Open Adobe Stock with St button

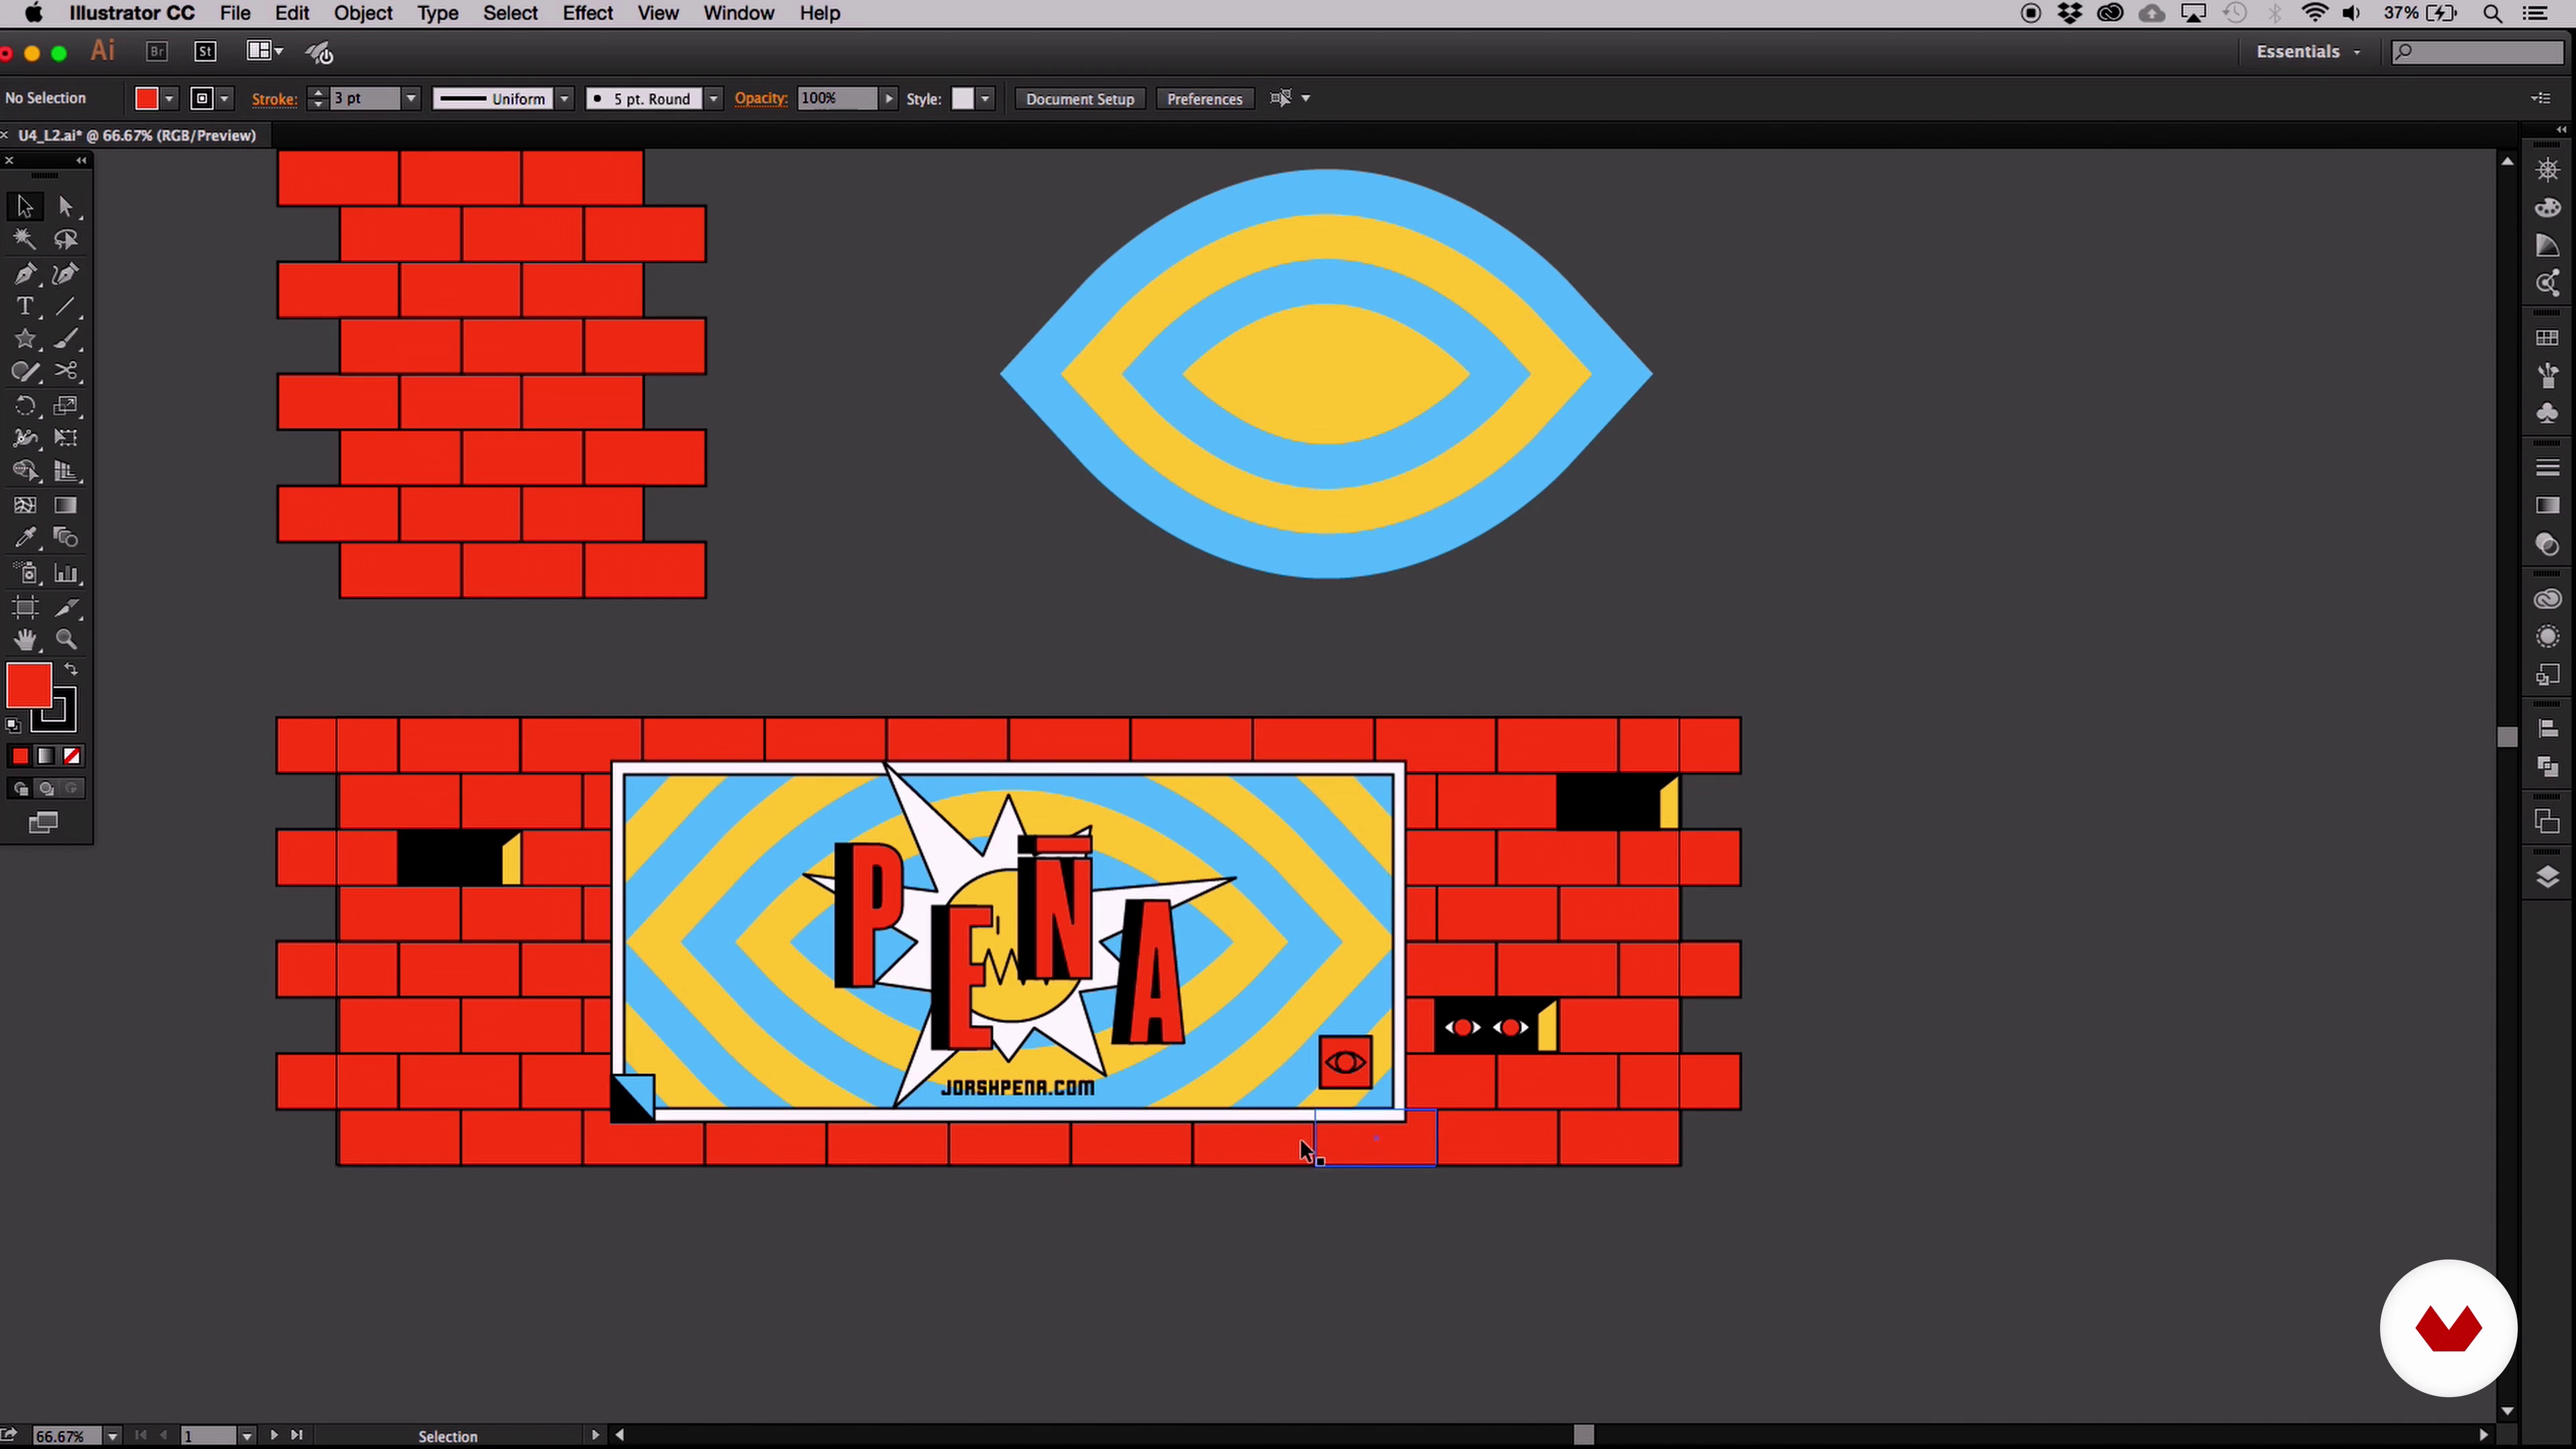tap(205, 51)
